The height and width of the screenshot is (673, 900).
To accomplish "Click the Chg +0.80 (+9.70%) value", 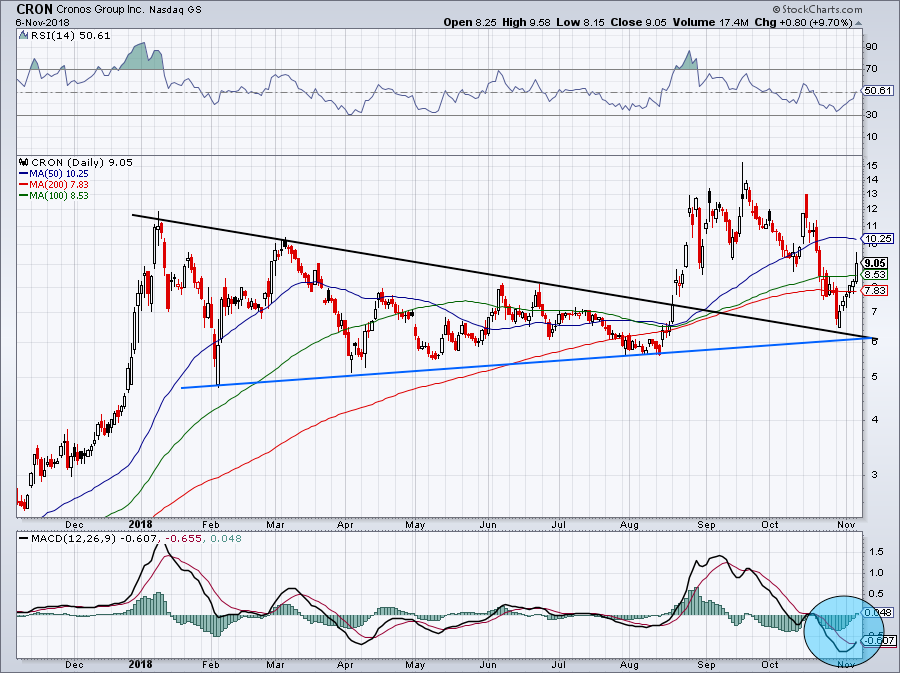I will click(803, 22).
